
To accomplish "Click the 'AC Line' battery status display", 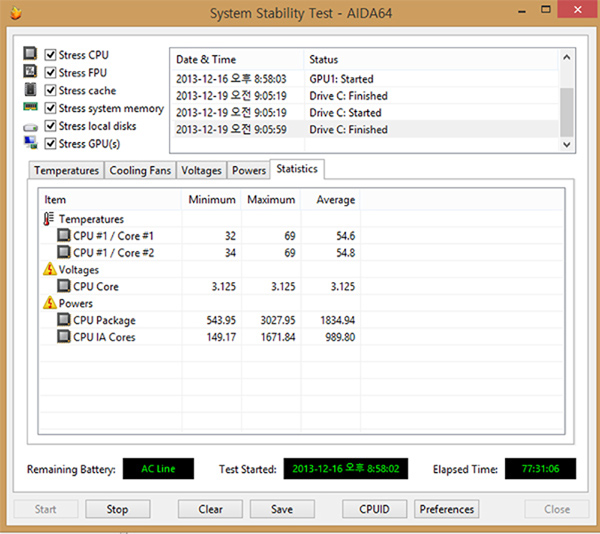I will [x=158, y=469].
